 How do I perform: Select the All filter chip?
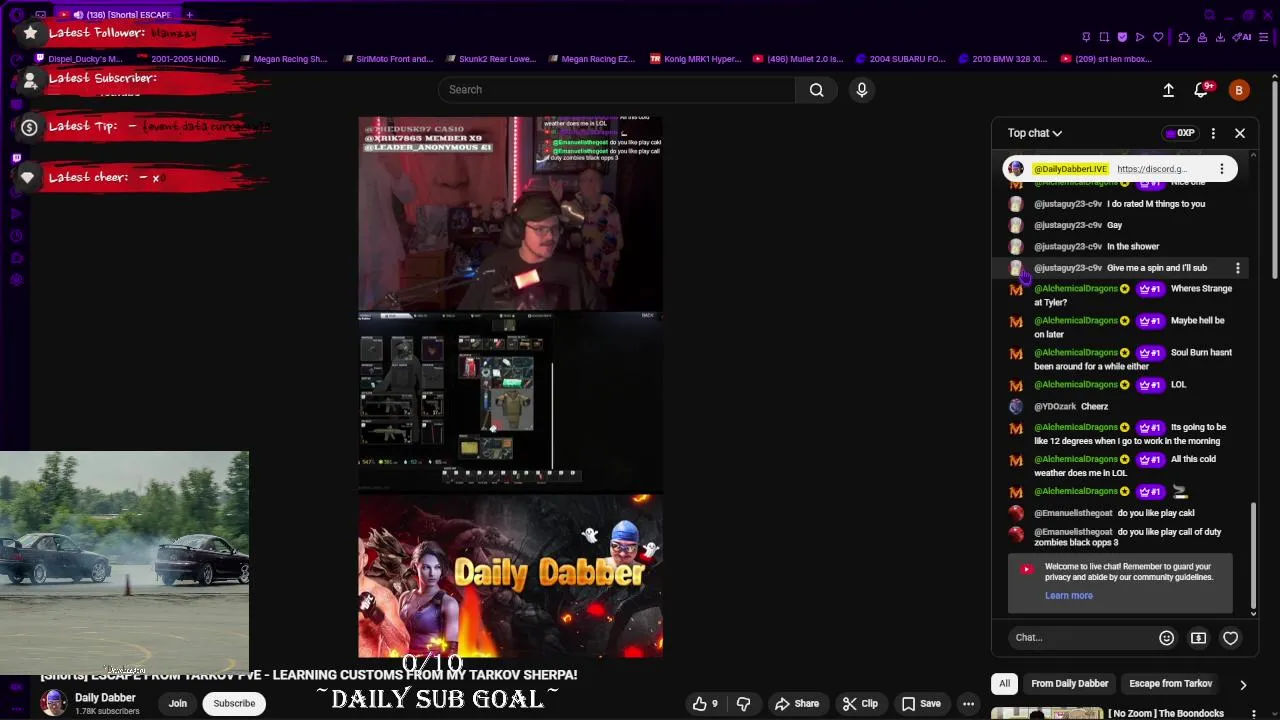[x=1004, y=684]
